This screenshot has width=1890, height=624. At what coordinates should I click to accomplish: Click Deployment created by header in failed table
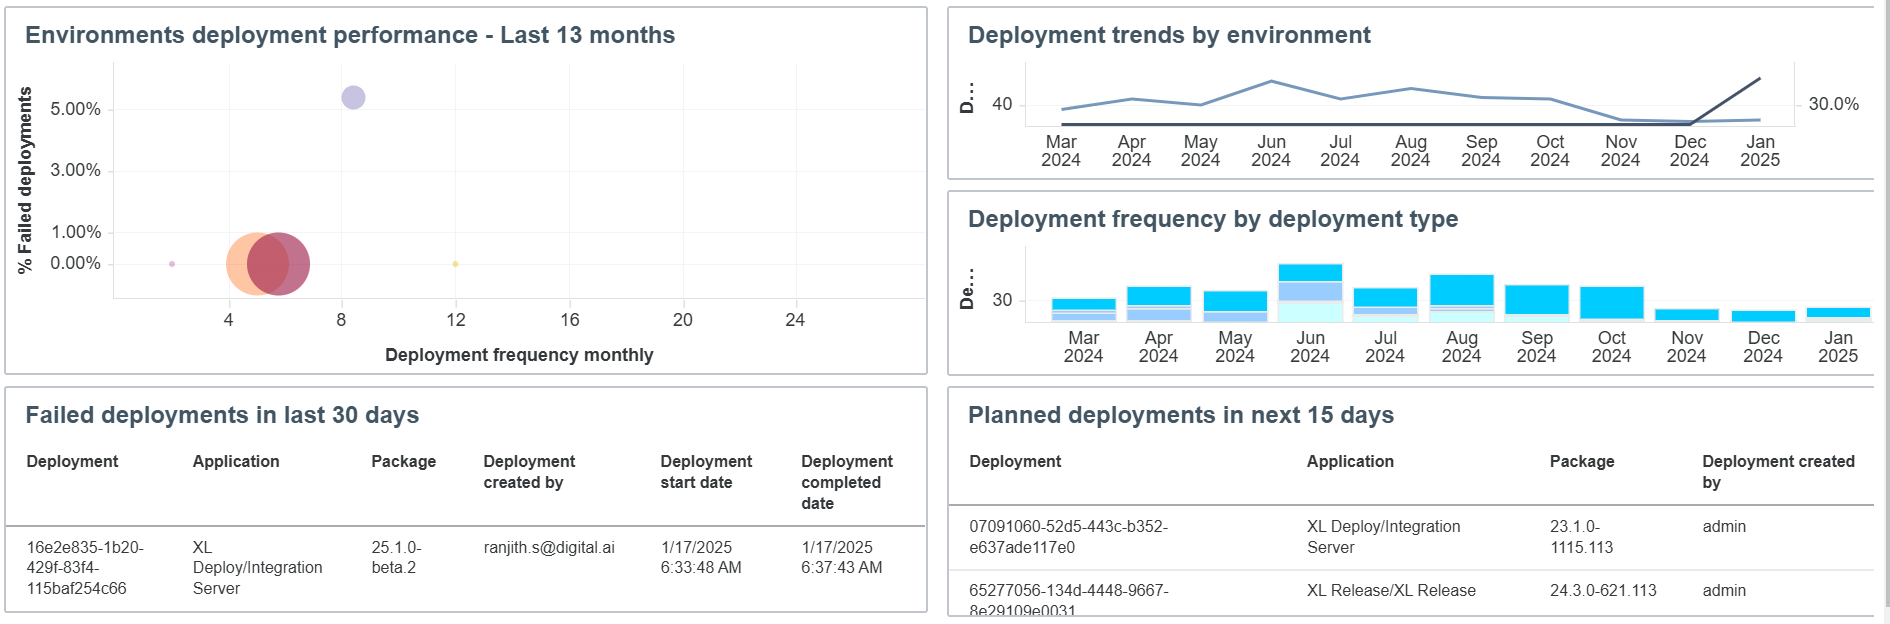tap(529, 472)
